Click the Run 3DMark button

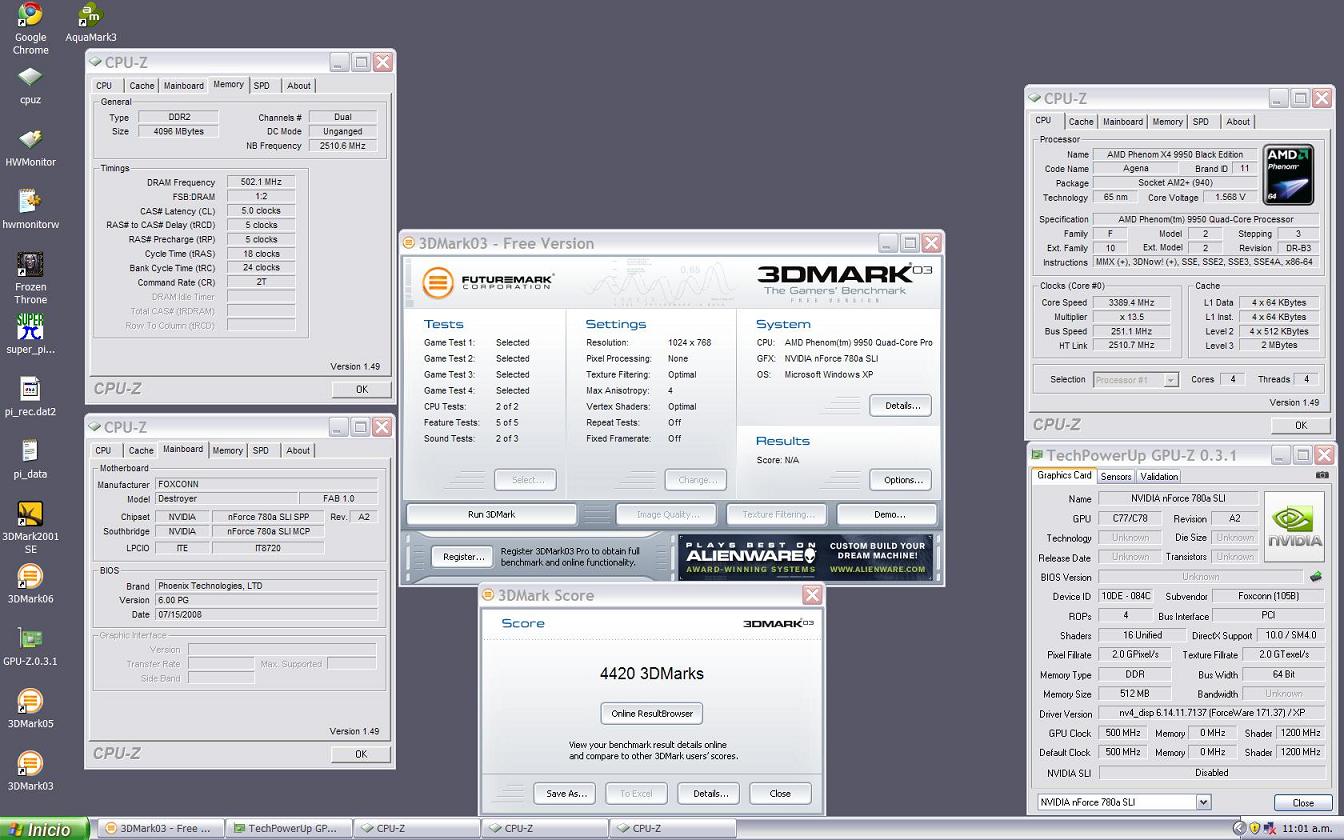(x=491, y=515)
